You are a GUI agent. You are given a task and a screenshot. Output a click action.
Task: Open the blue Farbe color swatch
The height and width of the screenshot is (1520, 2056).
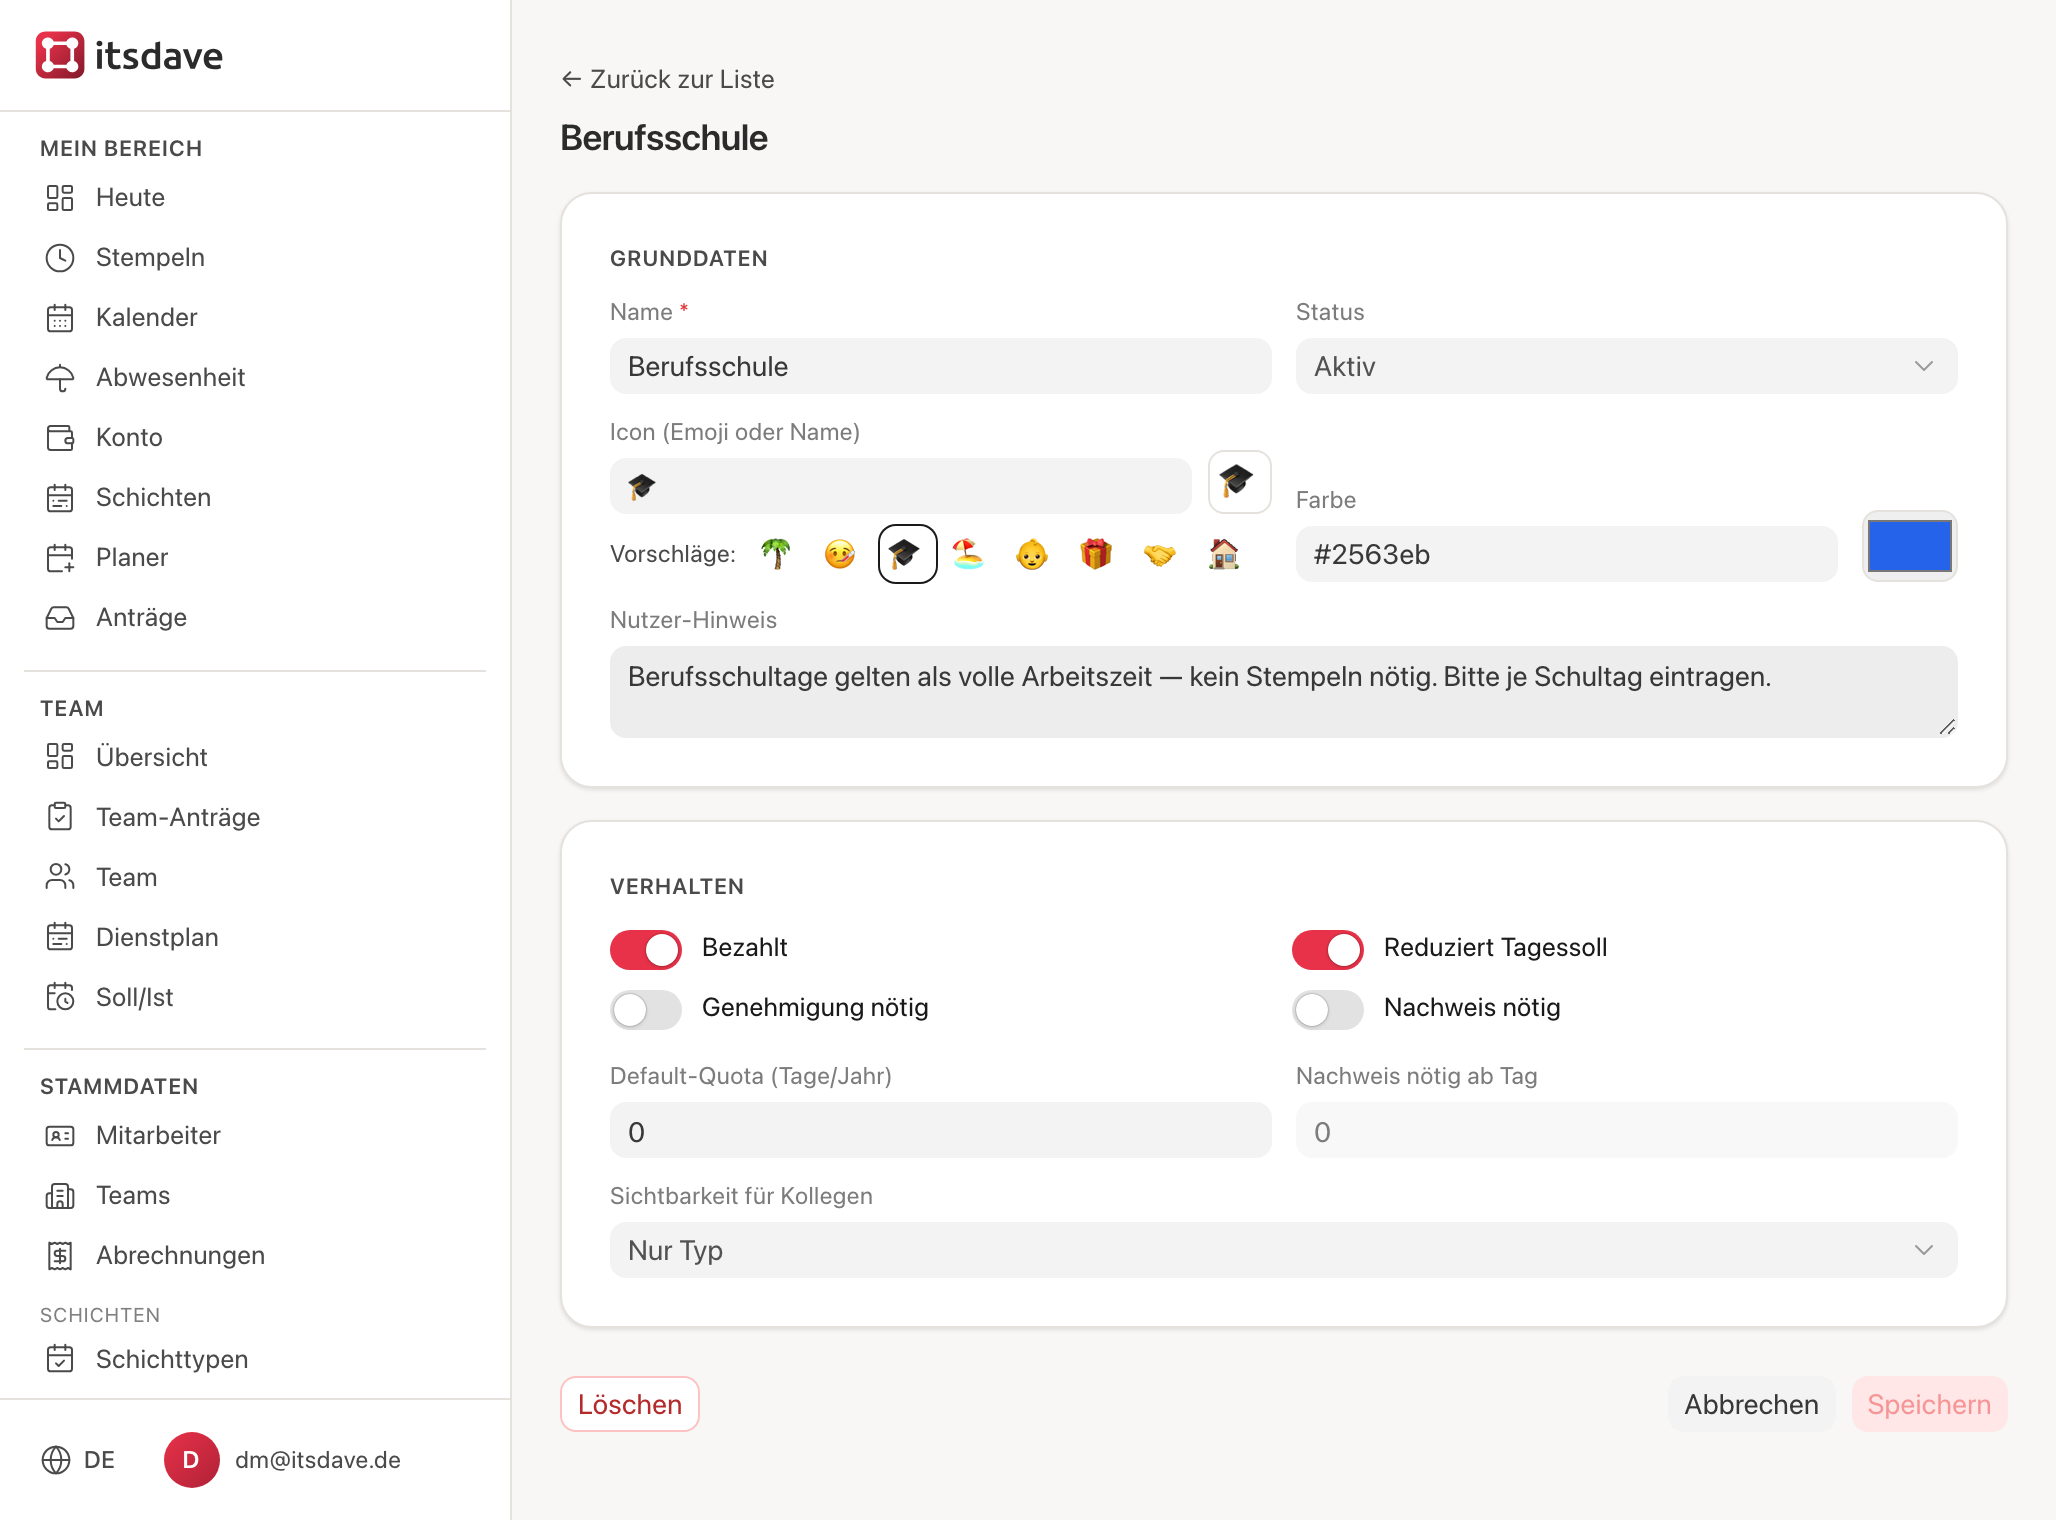click(1910, 547)
